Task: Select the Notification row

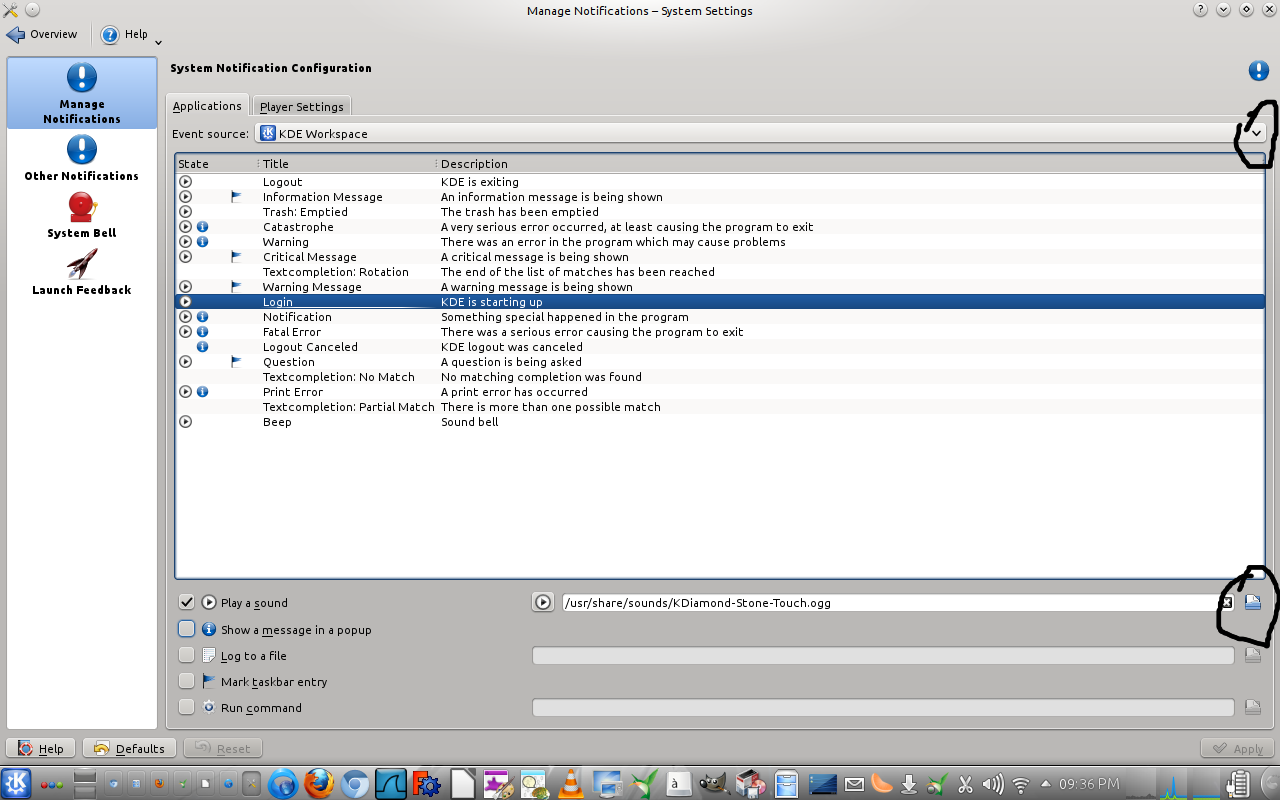Action: pyautogui.click(x=720, y=317)
